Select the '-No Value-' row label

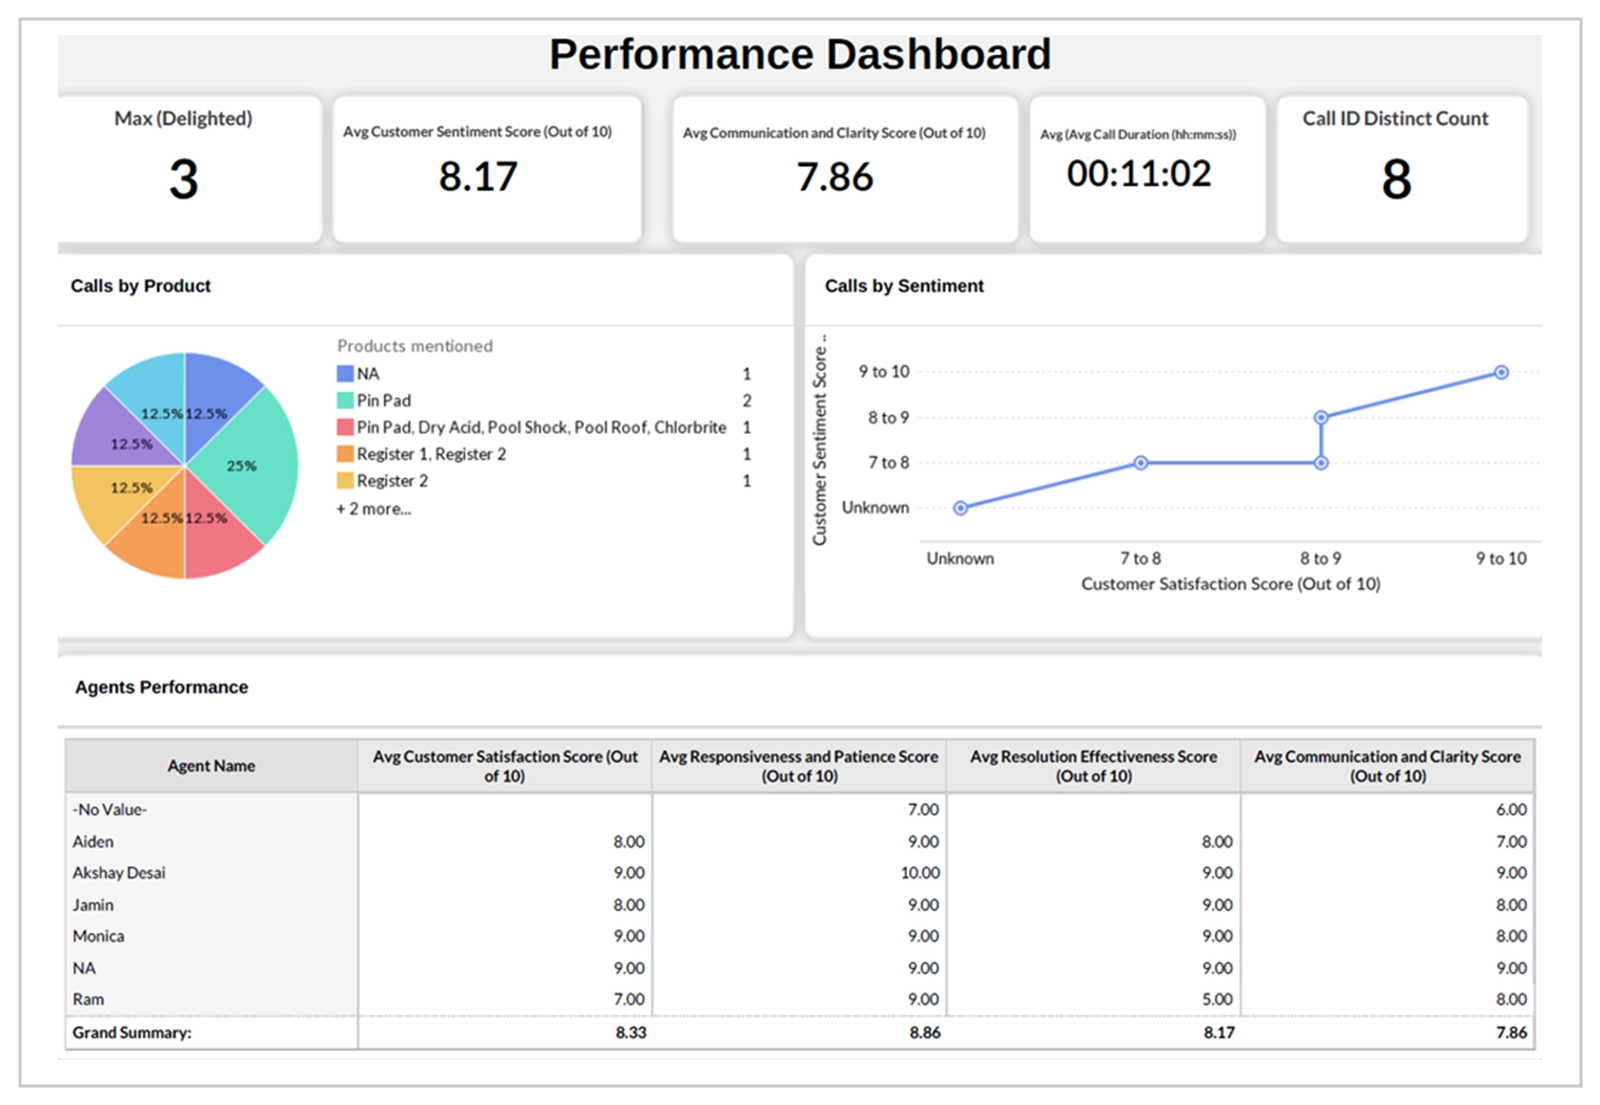[x=109, y=810]
